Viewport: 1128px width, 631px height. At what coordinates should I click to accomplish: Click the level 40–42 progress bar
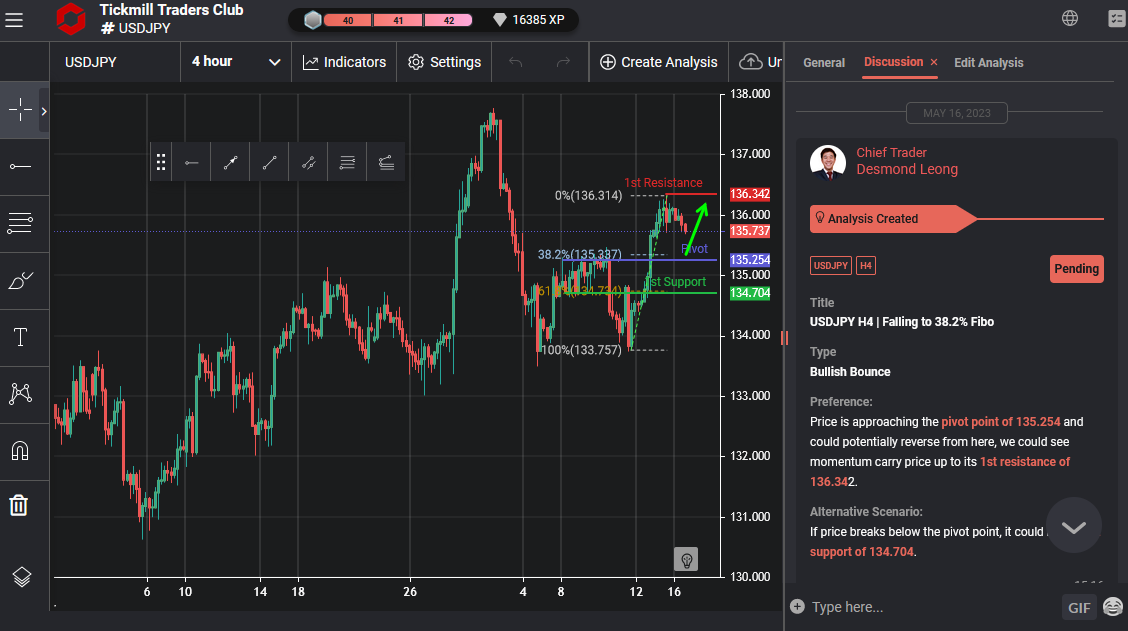coord(398,20)
